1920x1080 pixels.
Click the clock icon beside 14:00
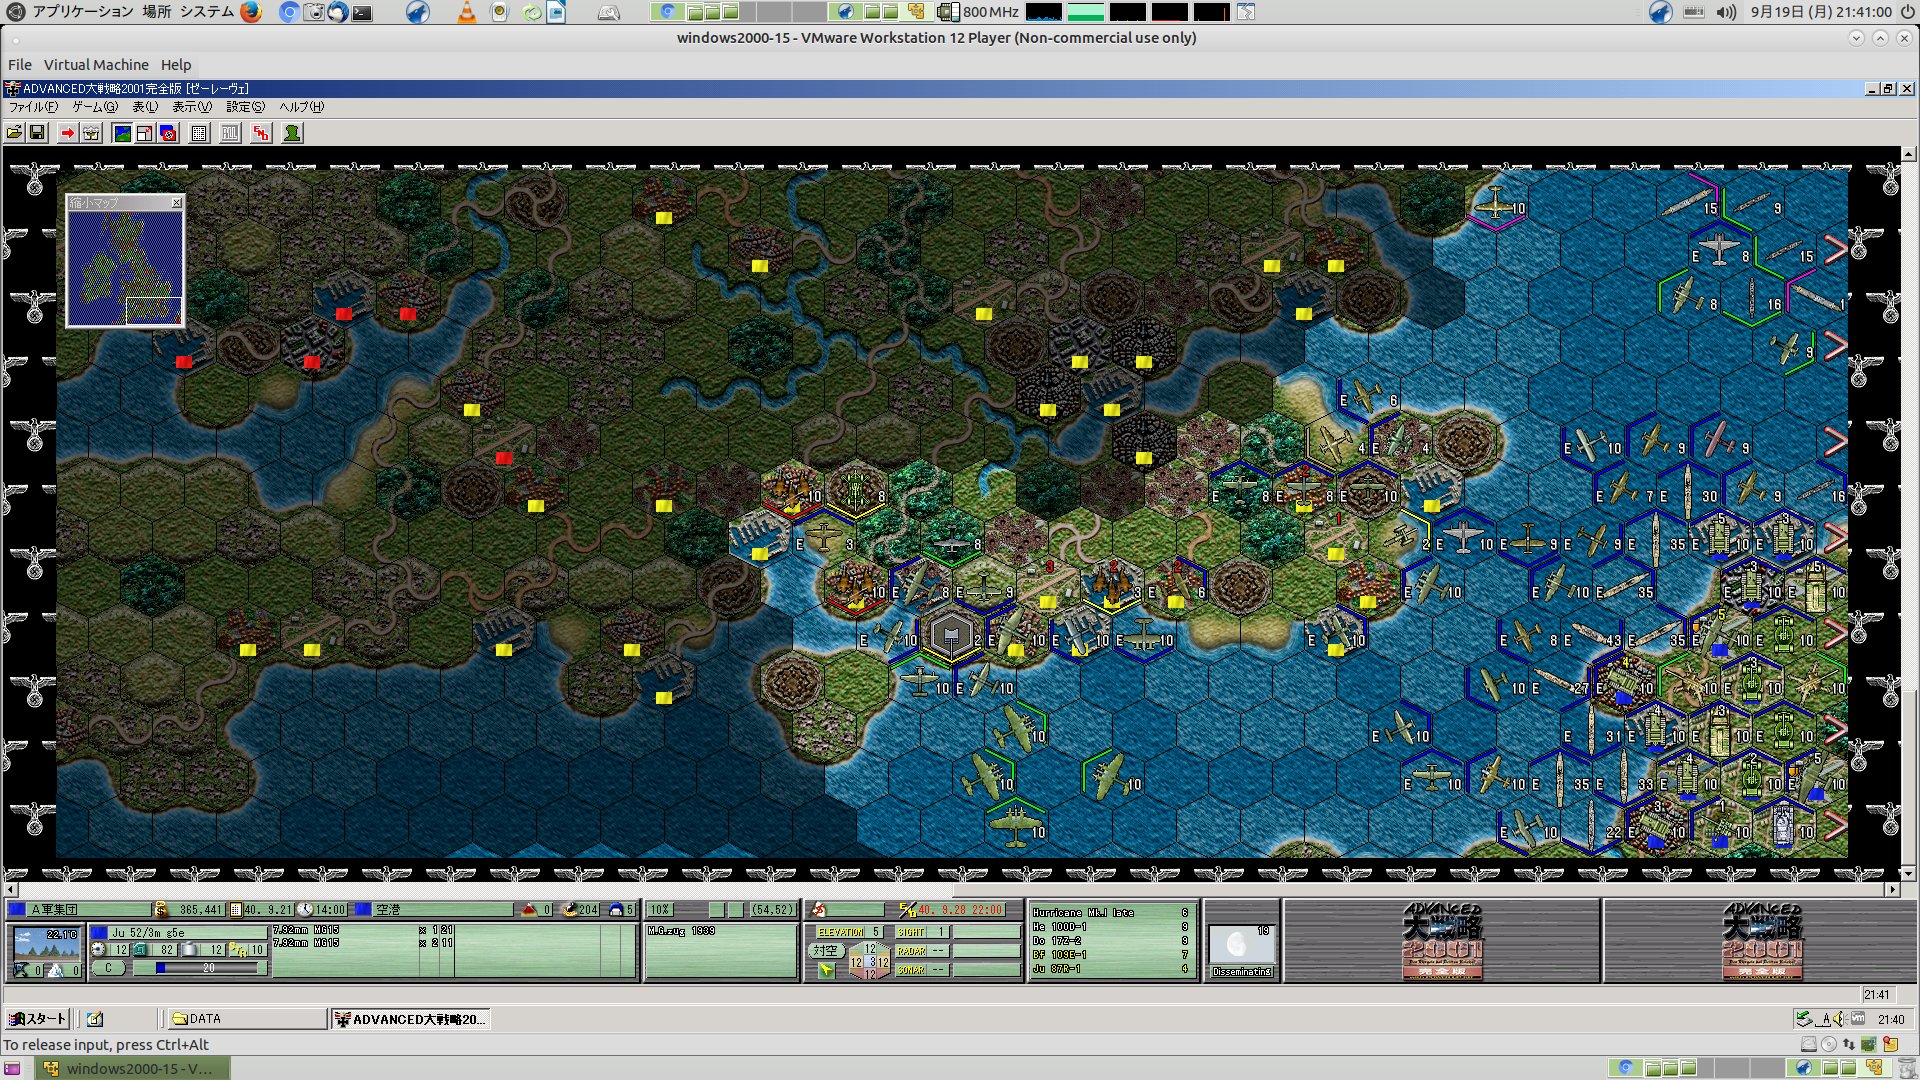pyautogui.click(x=305, y=910)
